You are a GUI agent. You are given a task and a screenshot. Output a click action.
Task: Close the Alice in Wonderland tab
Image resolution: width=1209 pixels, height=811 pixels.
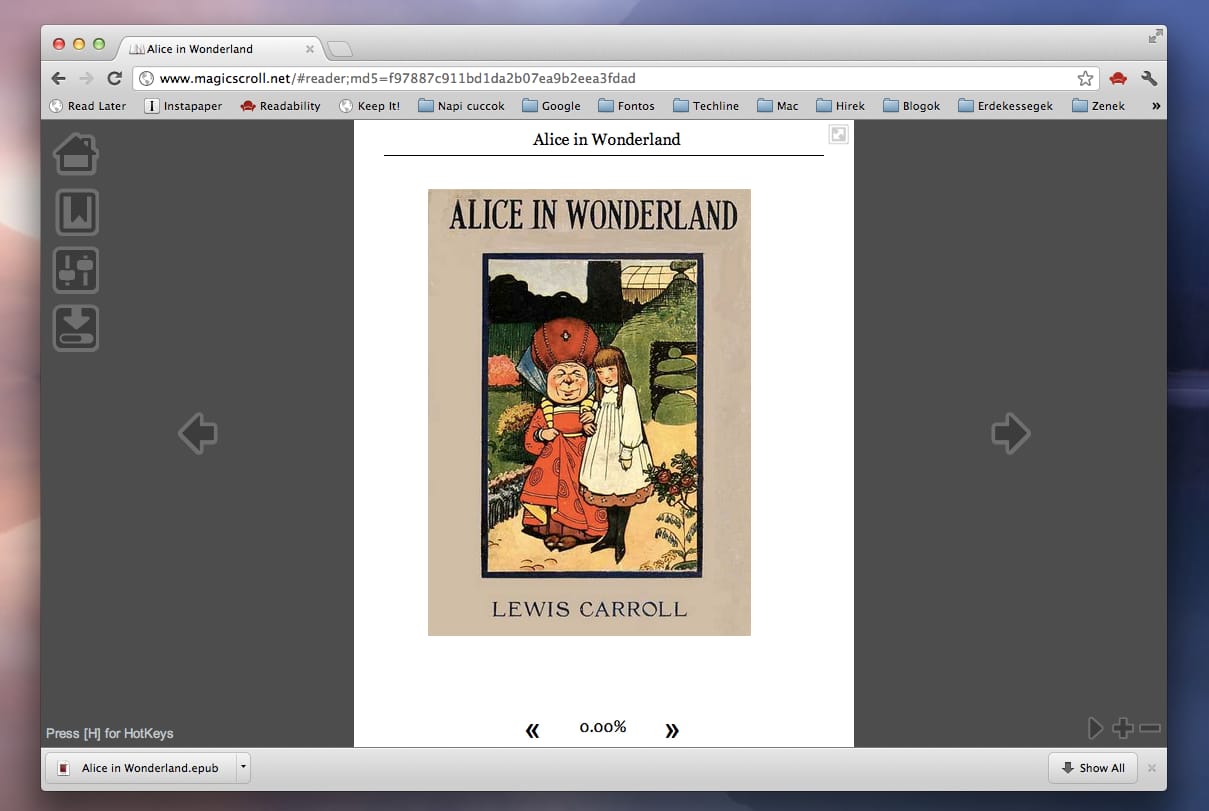pyautogui.click(x=310, y=49)
